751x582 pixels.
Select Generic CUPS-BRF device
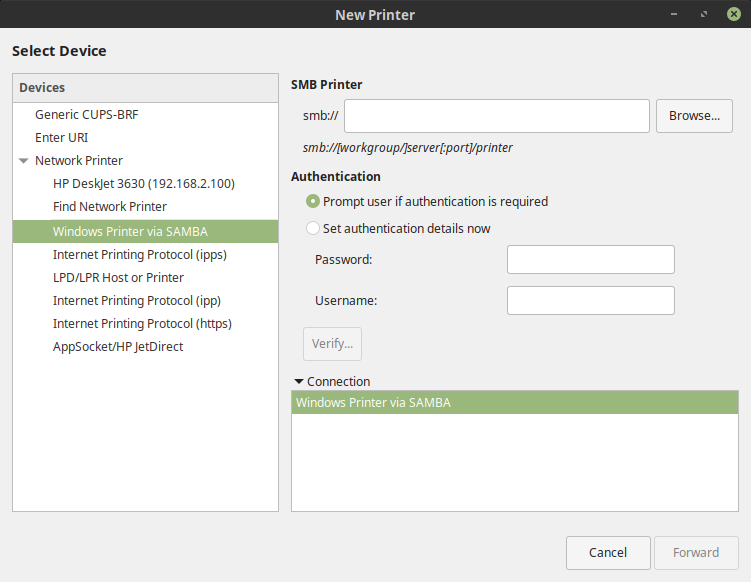tap(86, 114)
